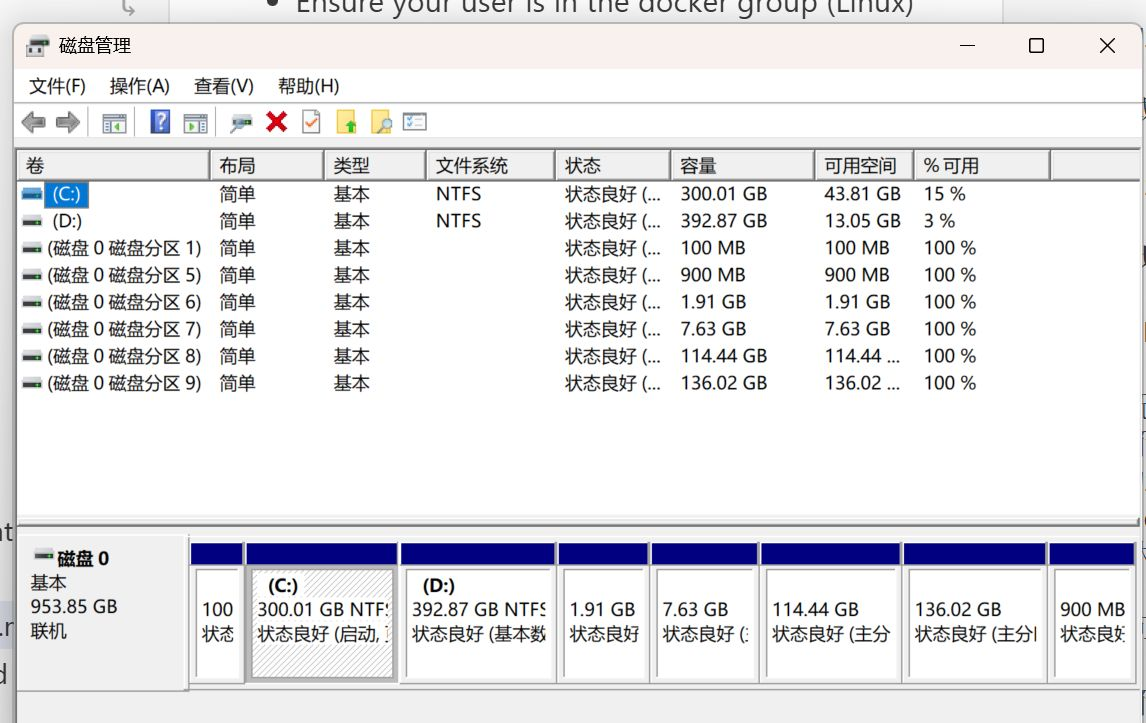Screen dimensions: 1146x723
Task: Click the drive icon of 磁盘分区 5 row
Action: (31, 276)
